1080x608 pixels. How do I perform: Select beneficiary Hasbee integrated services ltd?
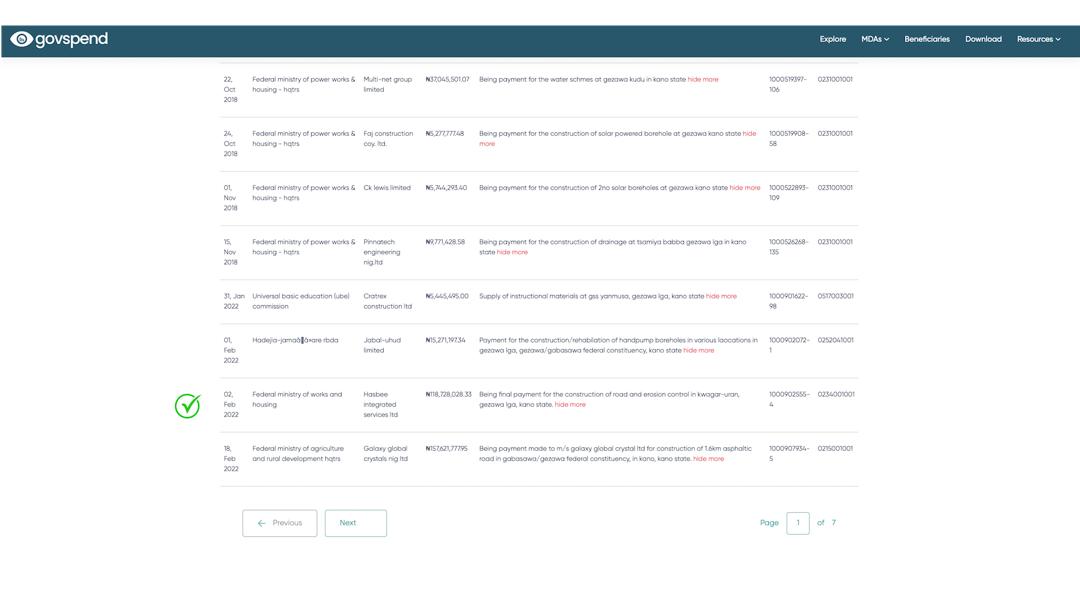[x=380, y=405]
